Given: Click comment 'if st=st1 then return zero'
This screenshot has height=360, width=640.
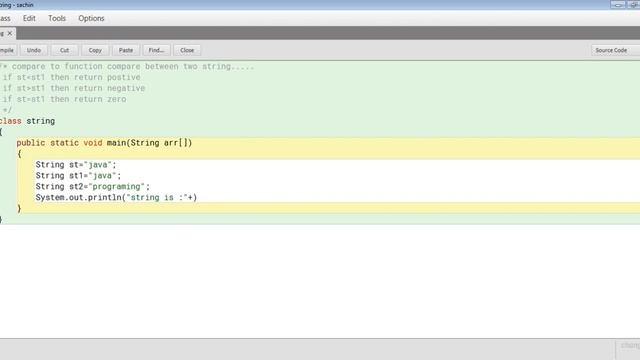Looking at the screenshot, I should coord(64,99).
